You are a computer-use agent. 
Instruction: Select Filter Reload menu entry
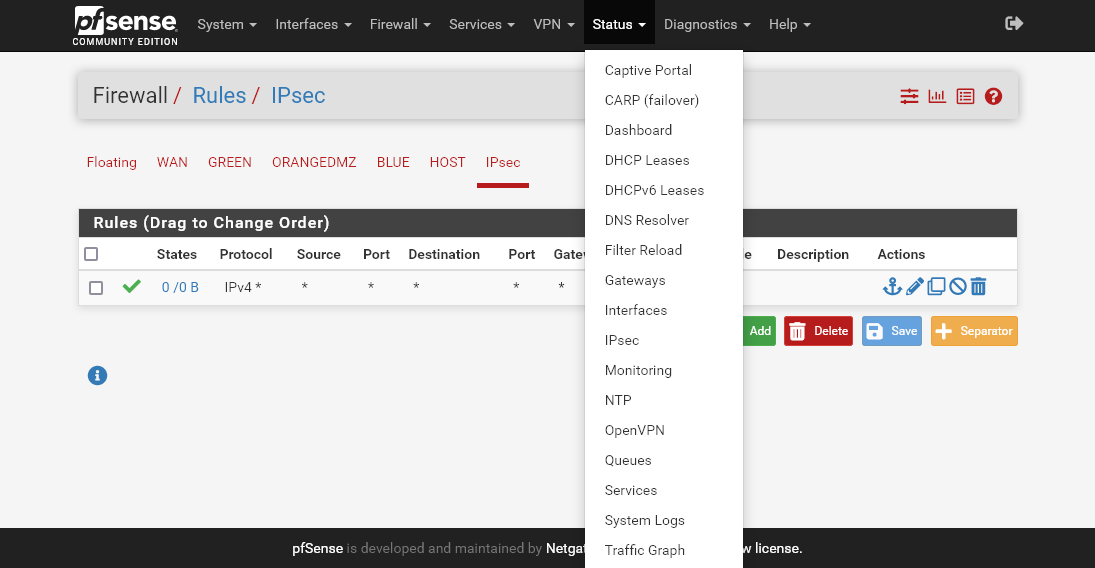pyautogui.click(x=663, y=251)
